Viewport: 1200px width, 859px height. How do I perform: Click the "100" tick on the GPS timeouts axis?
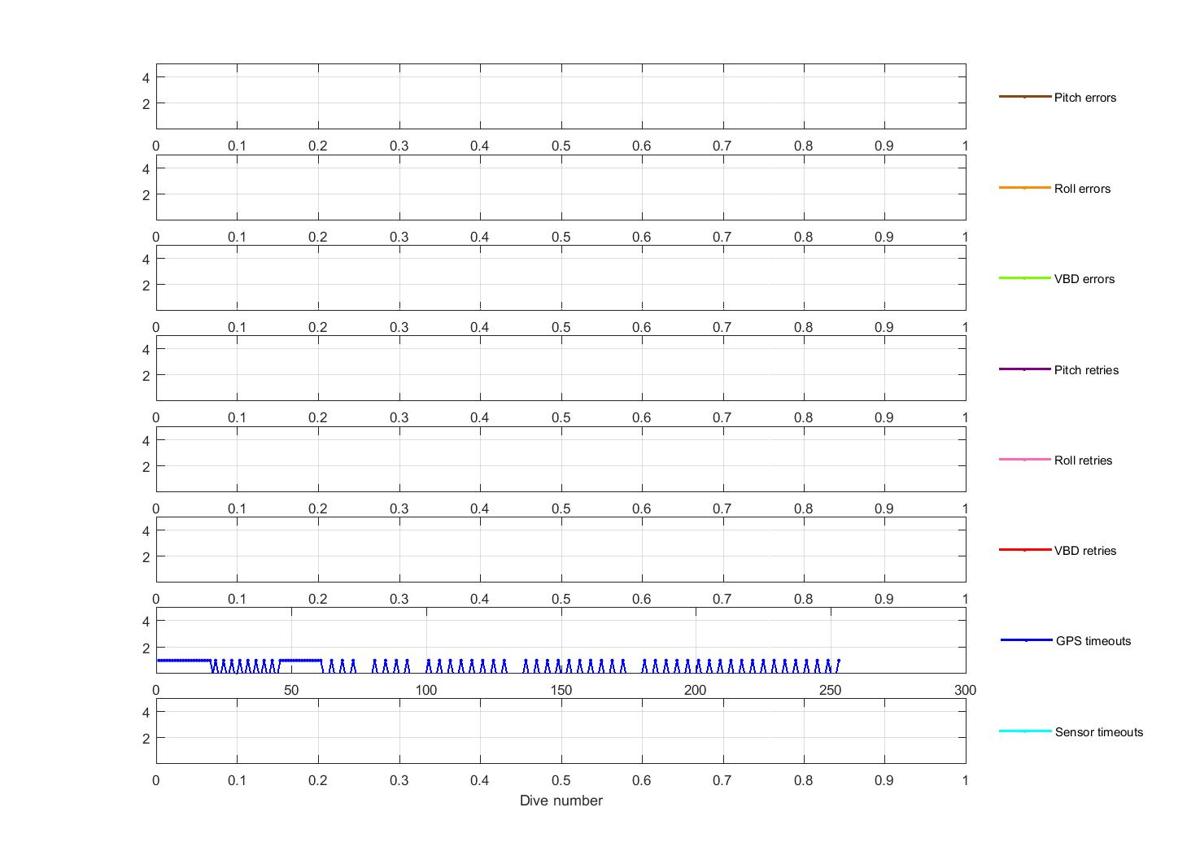[426, 690]
